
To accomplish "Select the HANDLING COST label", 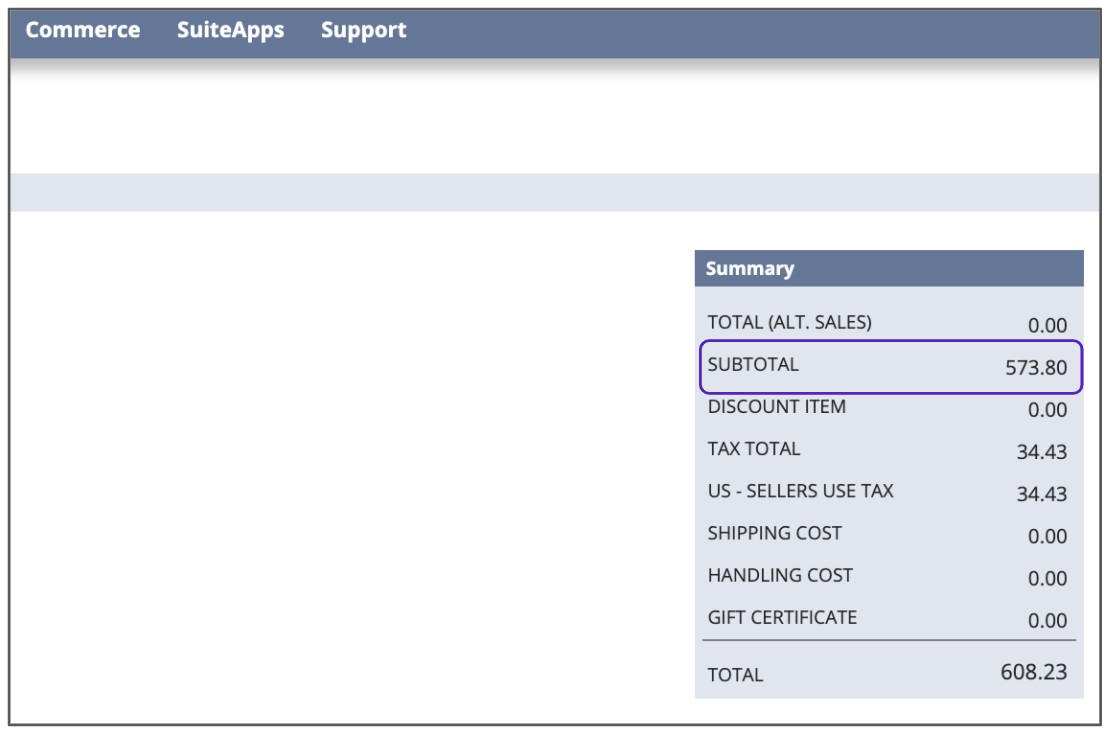I will 780,575.
